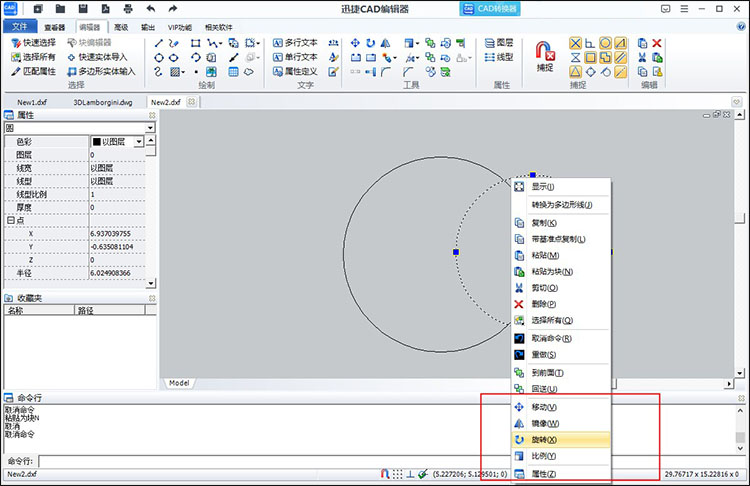Screen dimensions: 750x486
Task: Click the Print icon in quick toolbar
Action: (x=128, y=9)
